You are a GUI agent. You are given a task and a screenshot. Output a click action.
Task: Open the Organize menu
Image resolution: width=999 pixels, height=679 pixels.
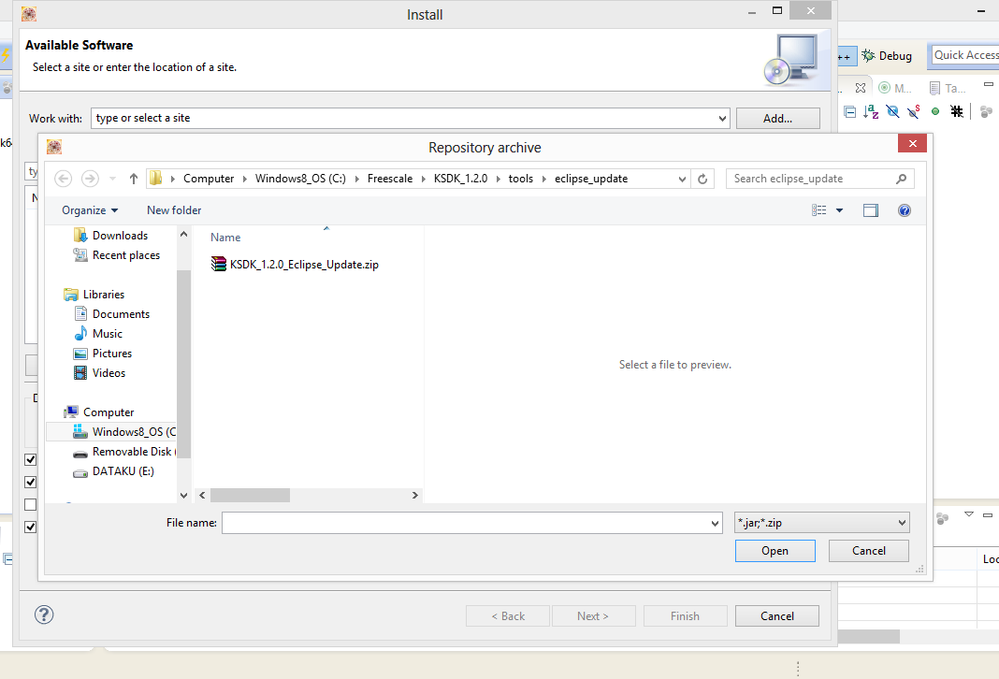[x=90, y=210]
